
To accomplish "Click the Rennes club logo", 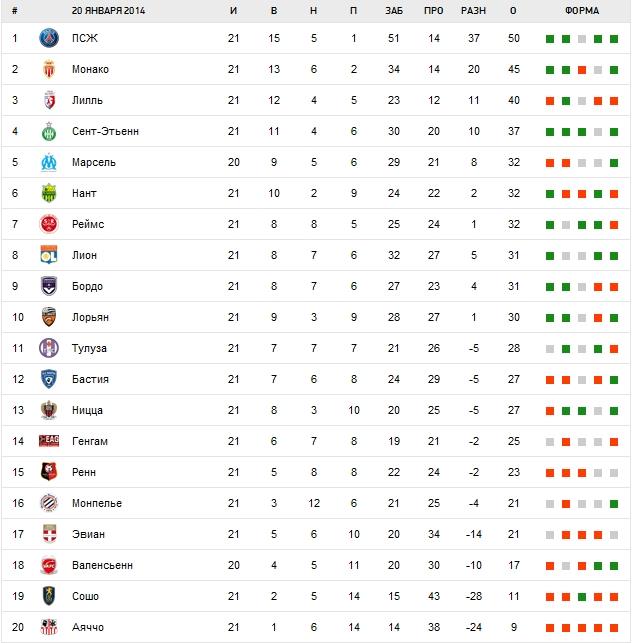I will coord(48,472).
